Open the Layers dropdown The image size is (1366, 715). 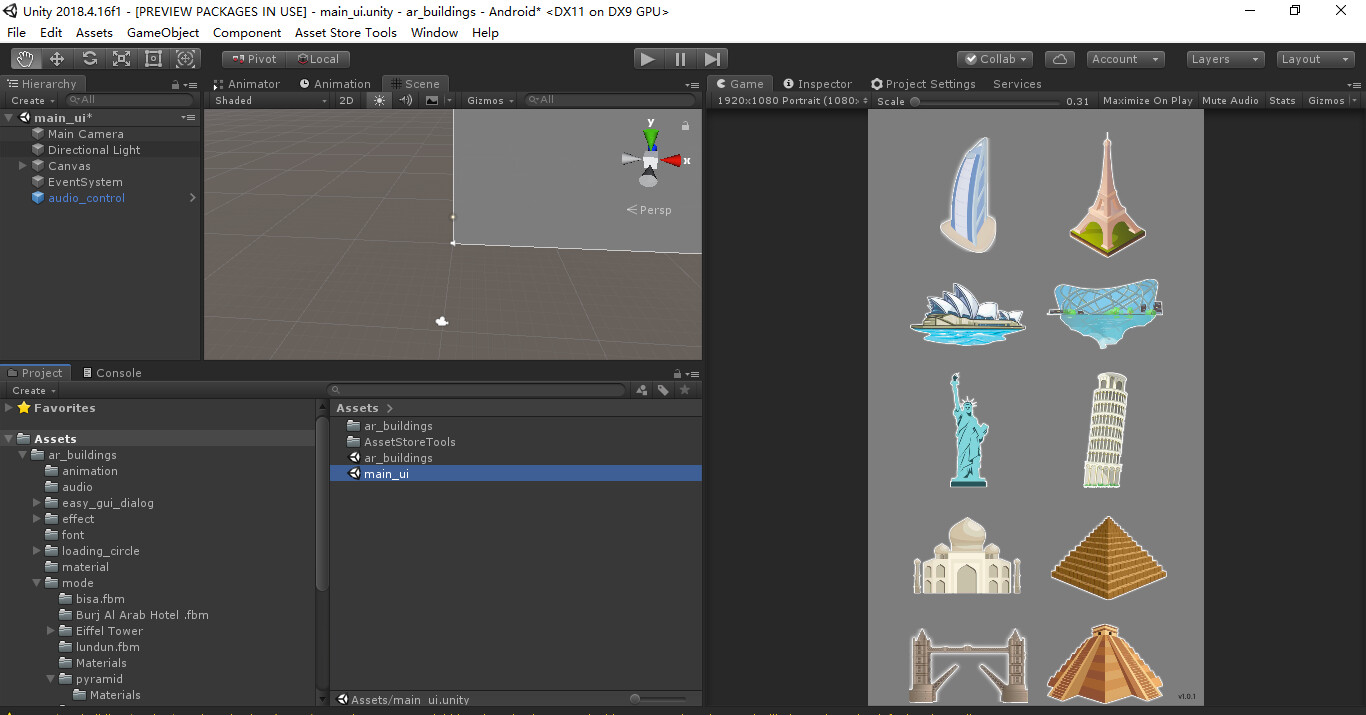1225,59
